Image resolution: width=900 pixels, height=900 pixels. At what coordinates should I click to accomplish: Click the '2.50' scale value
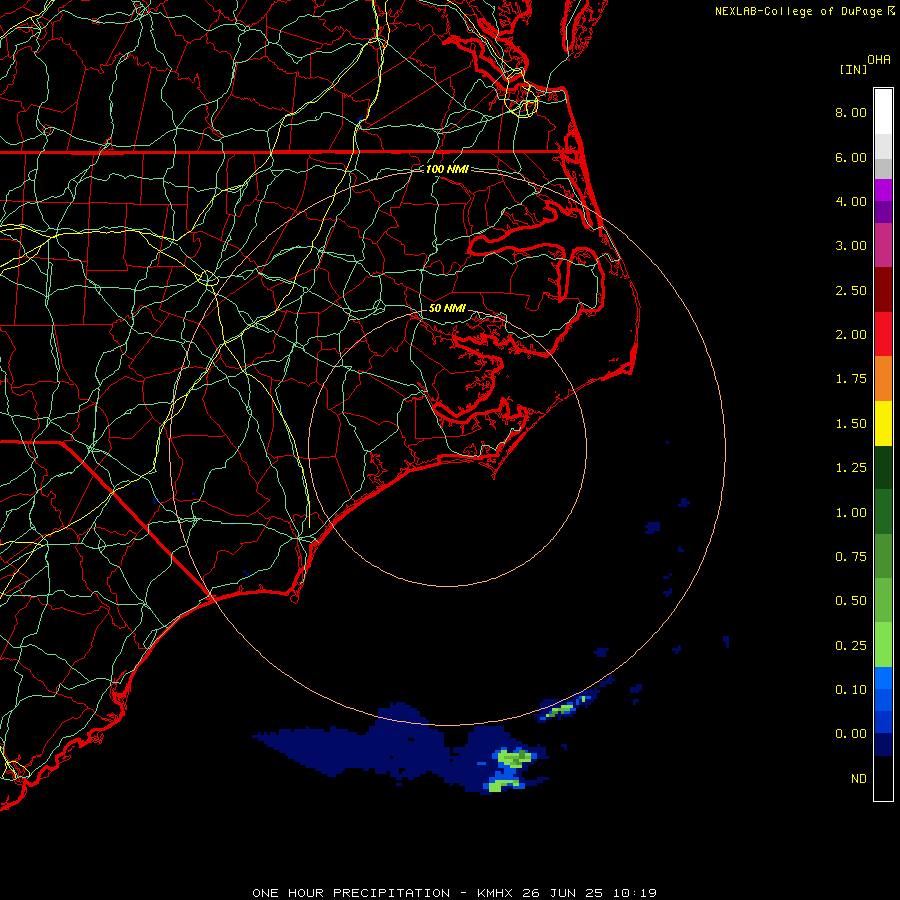[x=851, y=290]
